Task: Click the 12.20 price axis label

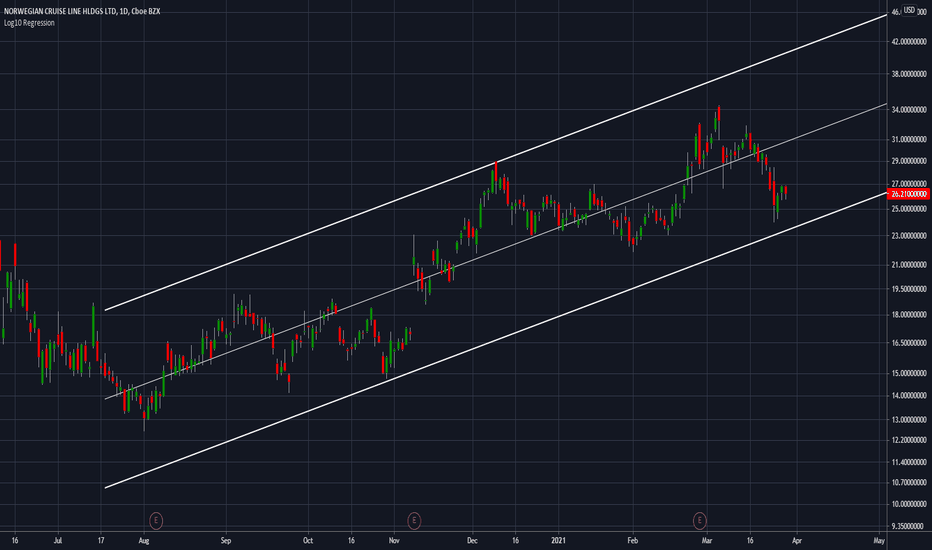Action: 909,440
